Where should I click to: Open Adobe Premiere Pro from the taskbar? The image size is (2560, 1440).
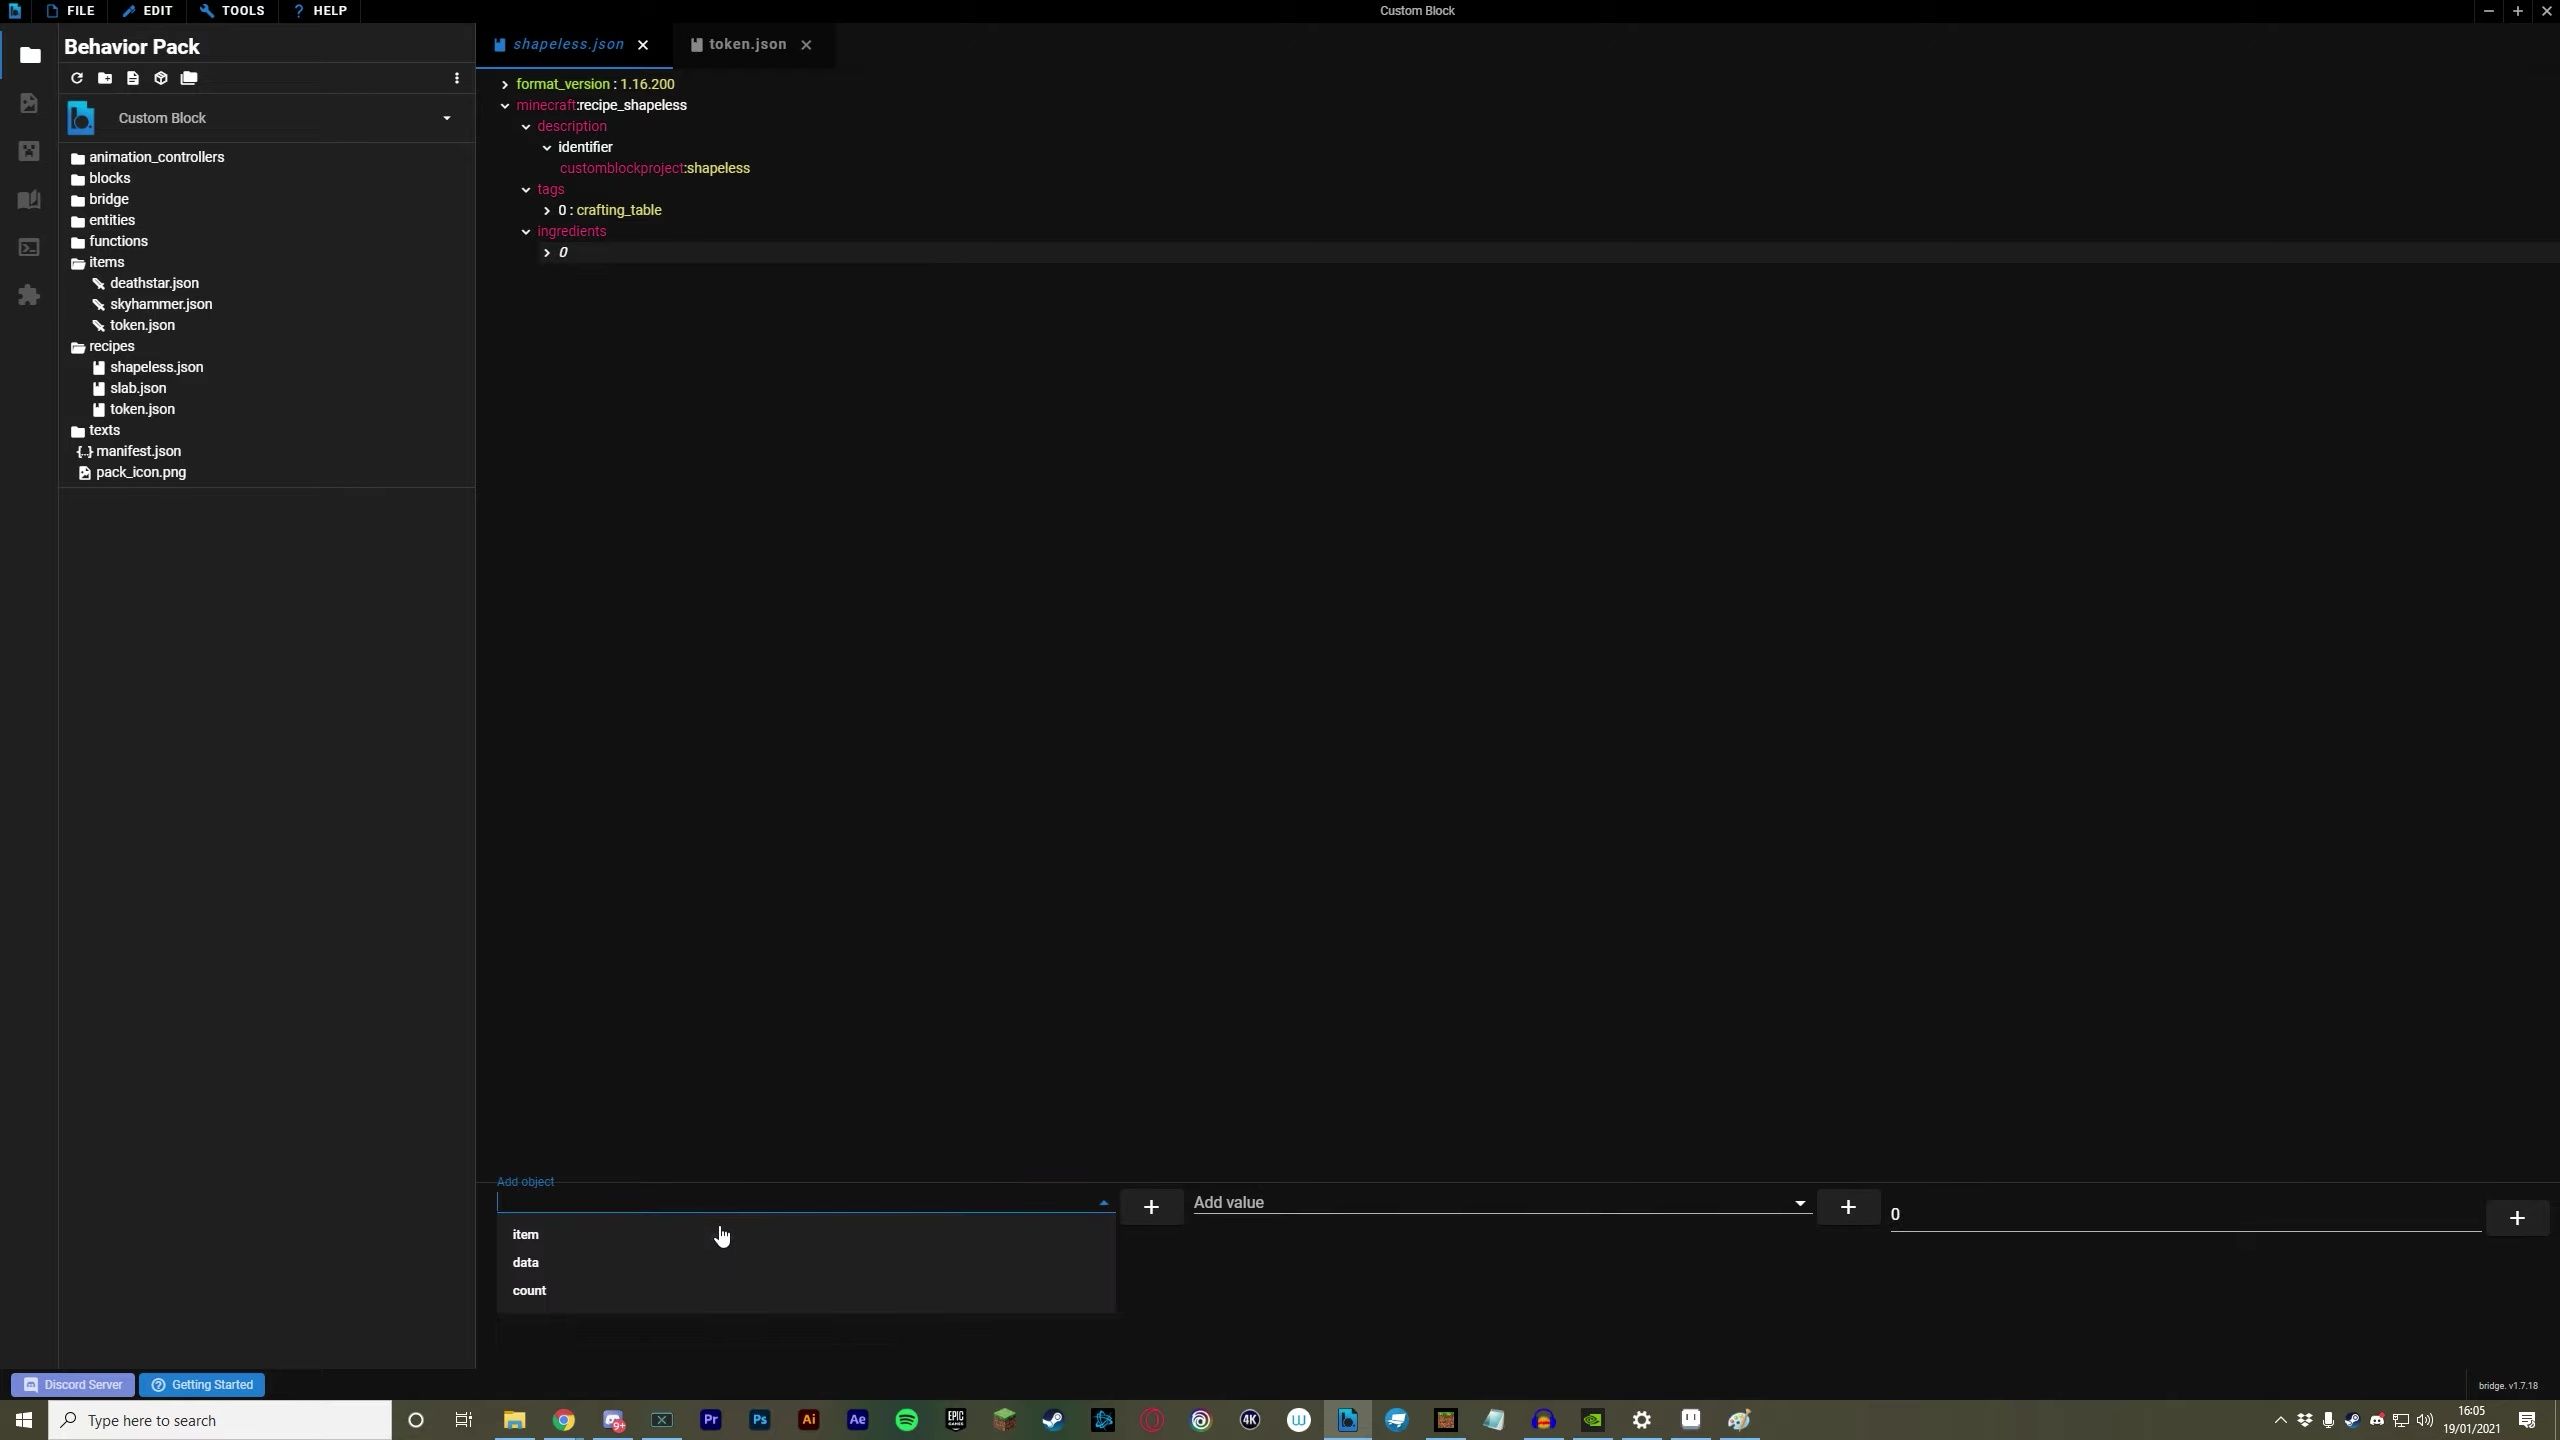(711, 1420)
